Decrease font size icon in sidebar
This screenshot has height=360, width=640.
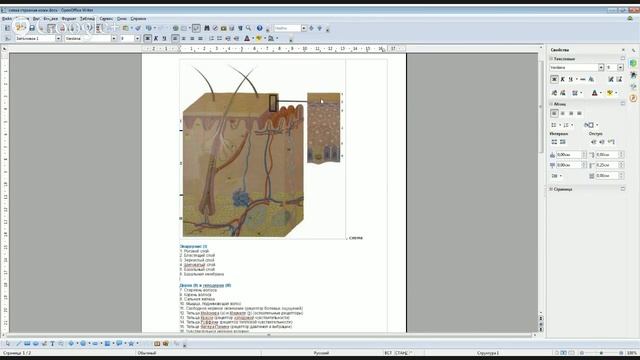pyautogui.click(x=619, y=79)
